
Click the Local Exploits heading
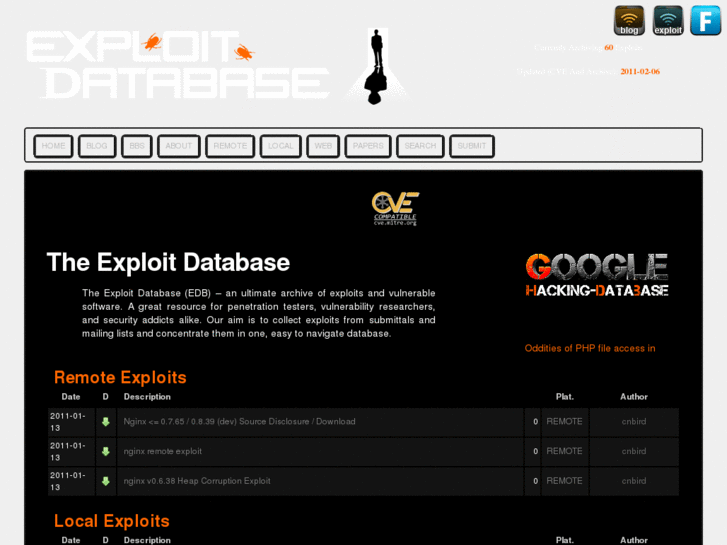pos(112,521)
